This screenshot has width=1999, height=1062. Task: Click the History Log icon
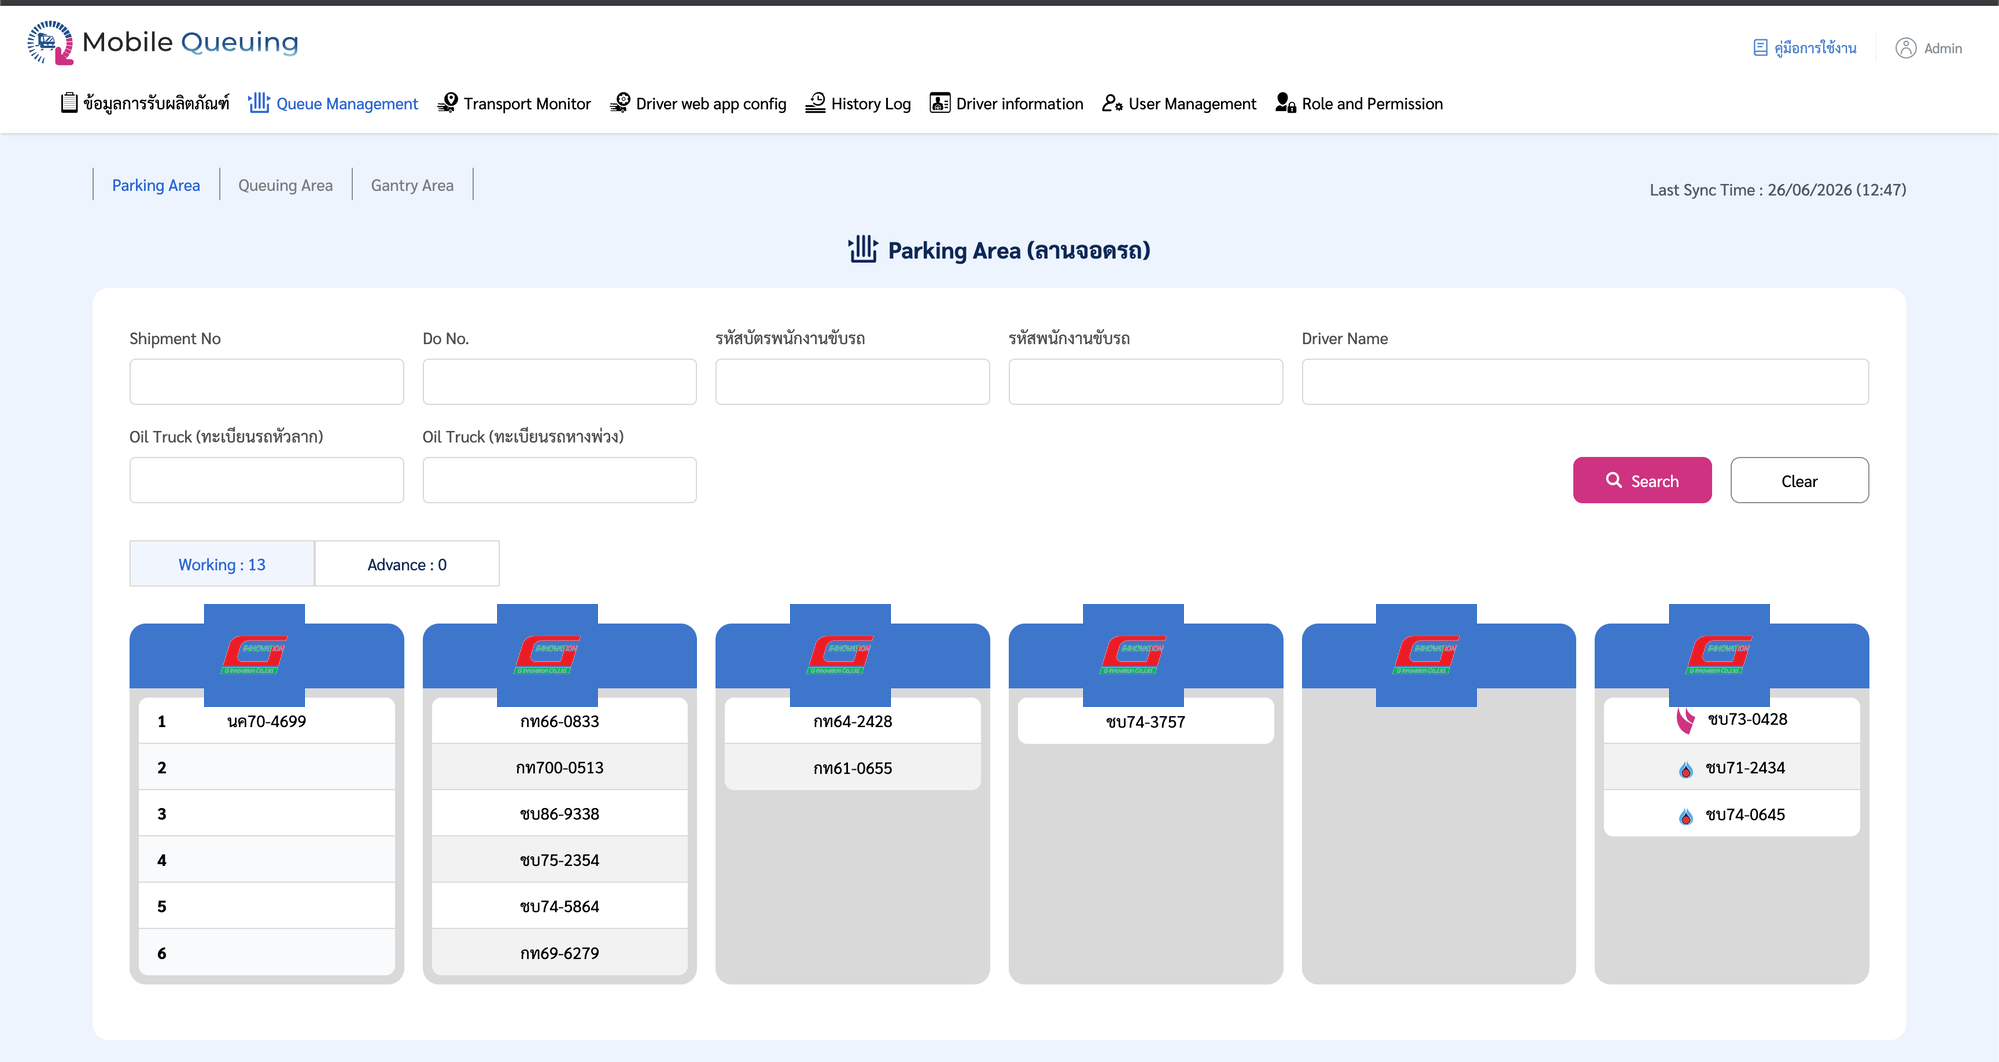click(816, 103)
